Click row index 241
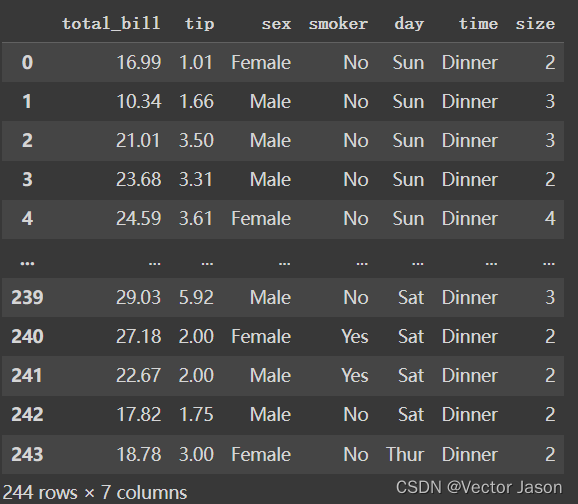The image size is (578, 504). [27, 375]
